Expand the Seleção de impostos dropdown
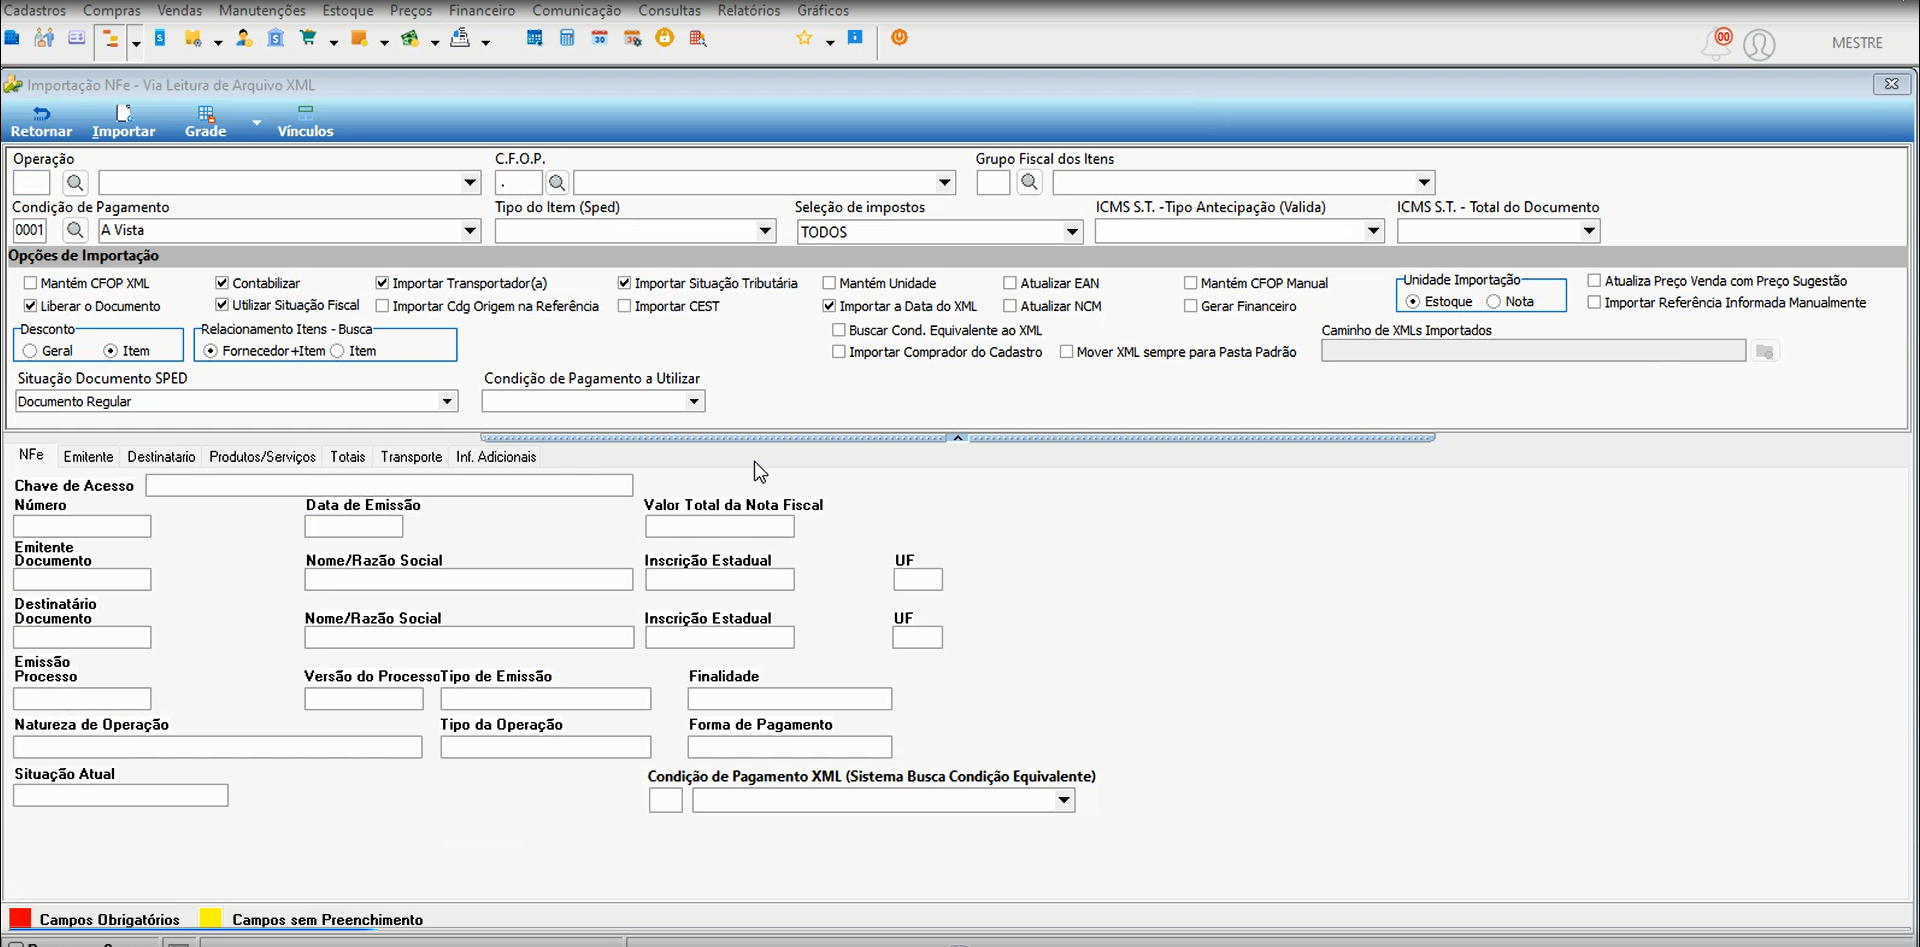This screenshot has width=1920, height=947. point(1072,232)
